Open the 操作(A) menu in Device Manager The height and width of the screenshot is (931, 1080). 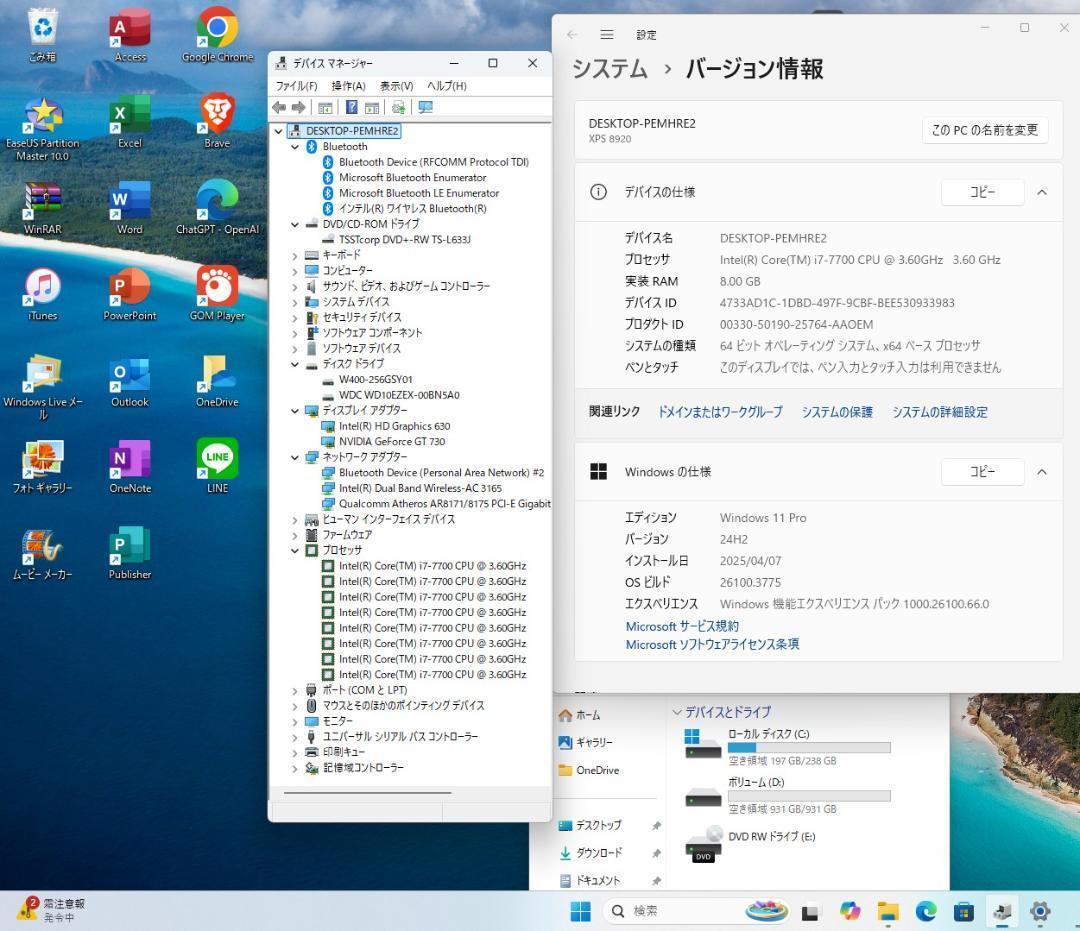coord(347,85)
